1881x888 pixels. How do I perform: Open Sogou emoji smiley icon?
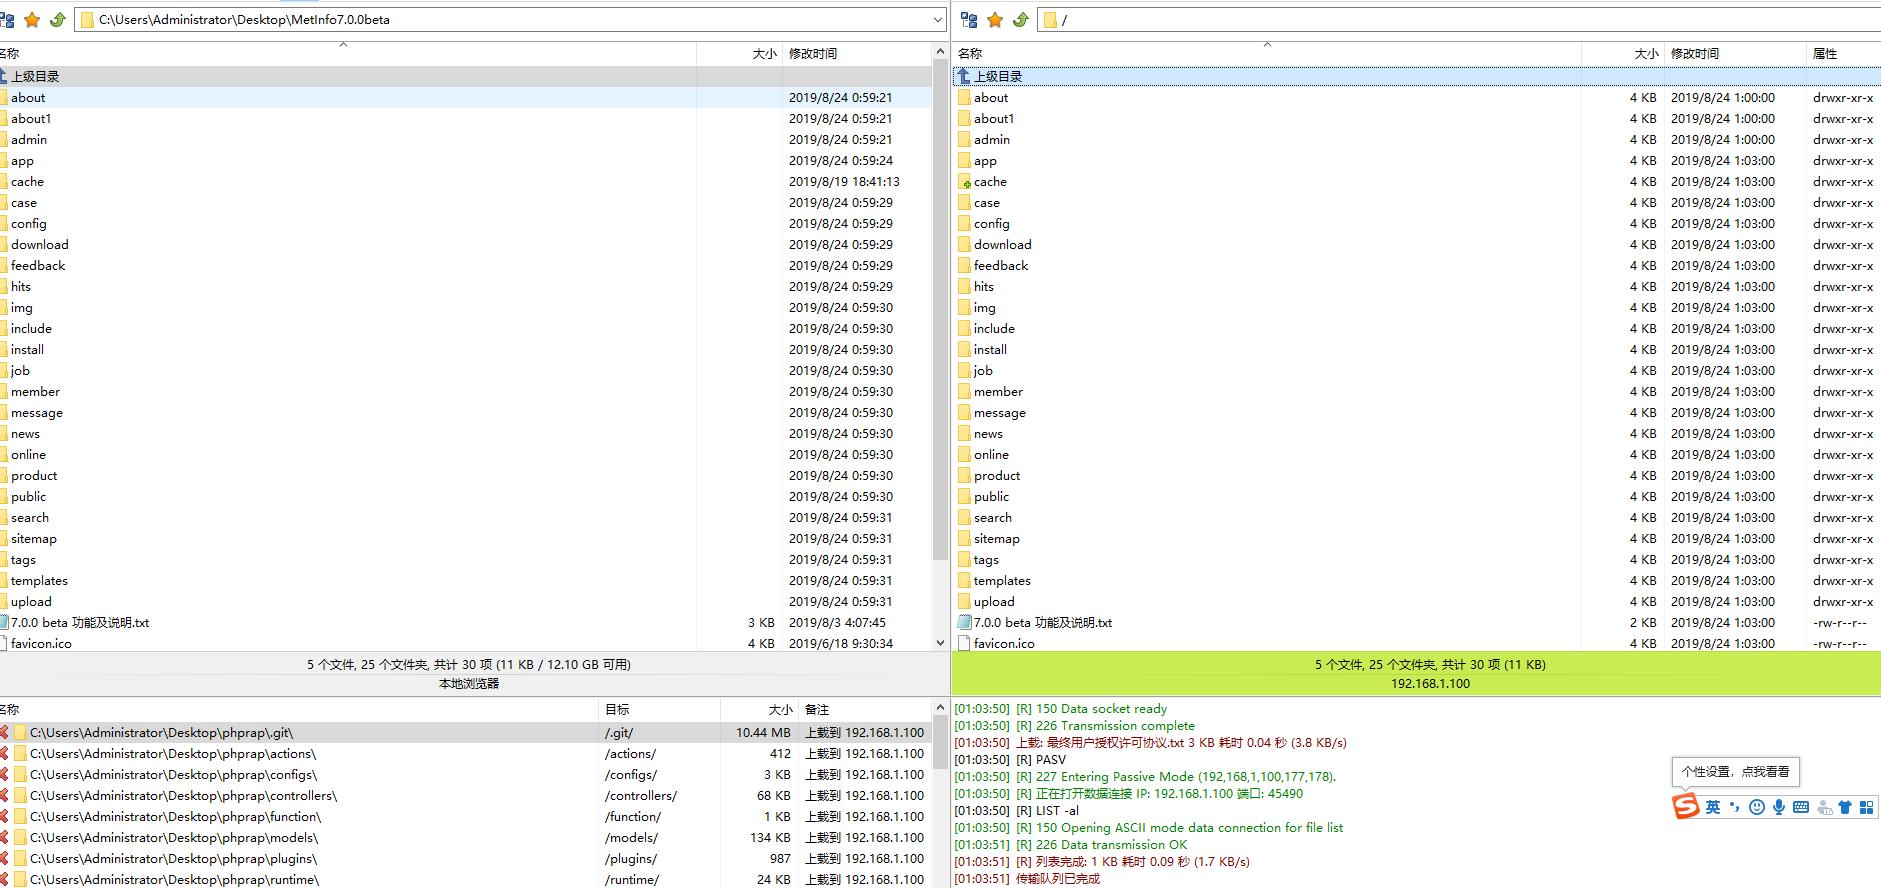coord(1757,807)
